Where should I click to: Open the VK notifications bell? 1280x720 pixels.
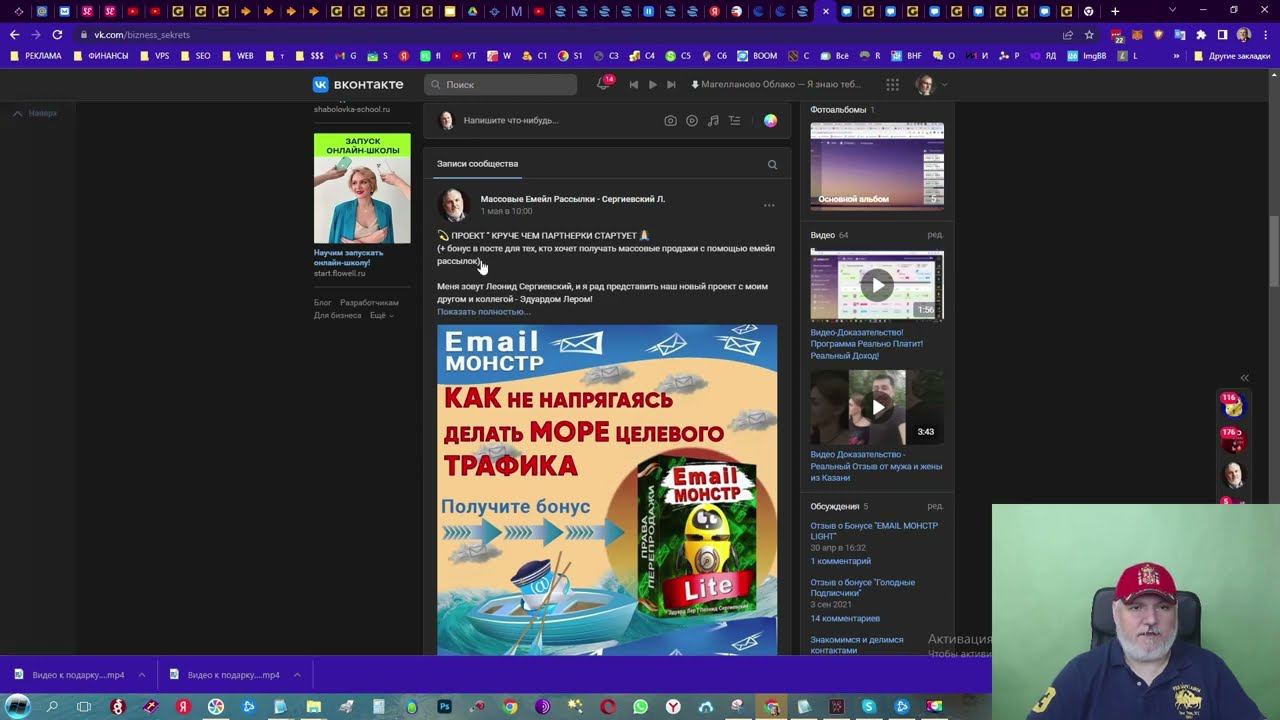pyautogui.click(x=602, y=85)
